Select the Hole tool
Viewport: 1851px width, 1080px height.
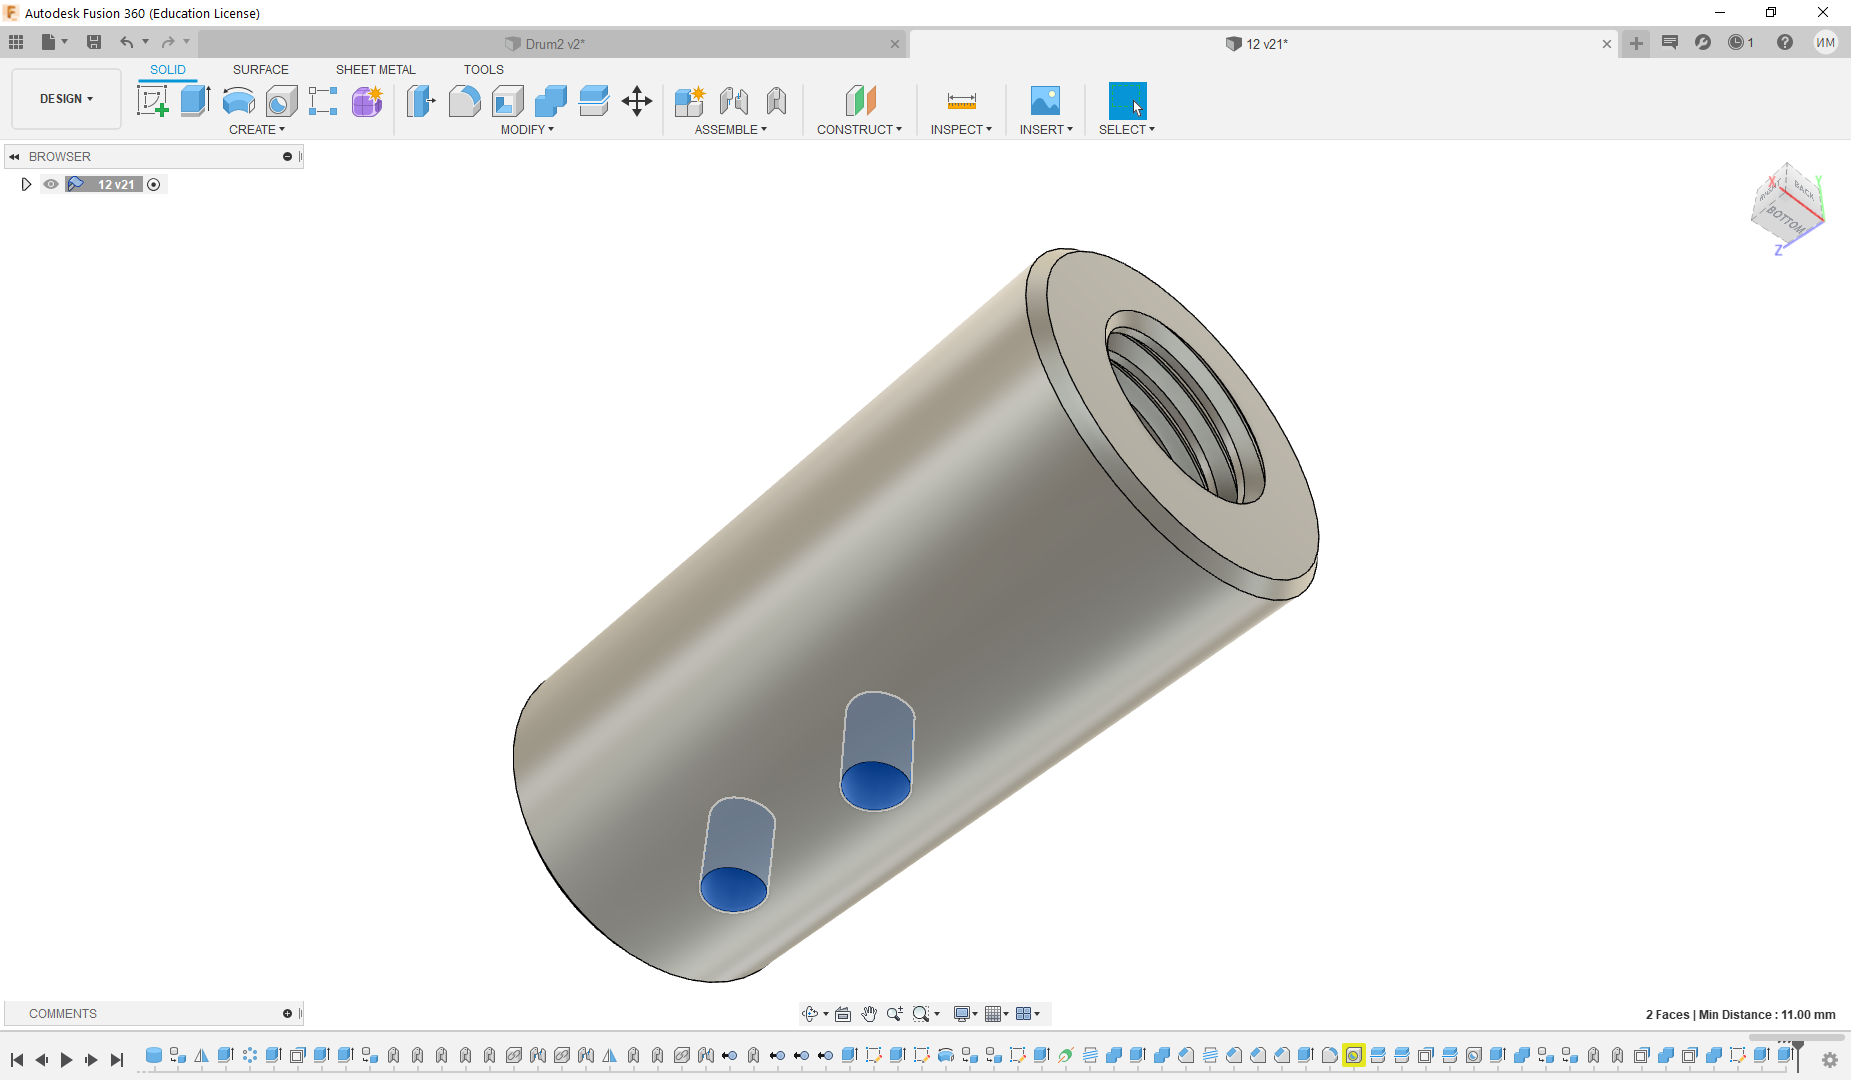(x=281, y=101)
